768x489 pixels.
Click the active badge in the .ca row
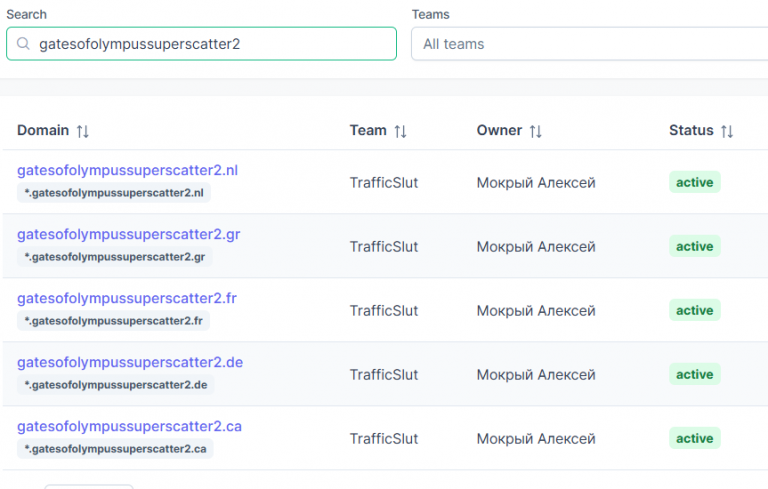(x=695, y=438)
